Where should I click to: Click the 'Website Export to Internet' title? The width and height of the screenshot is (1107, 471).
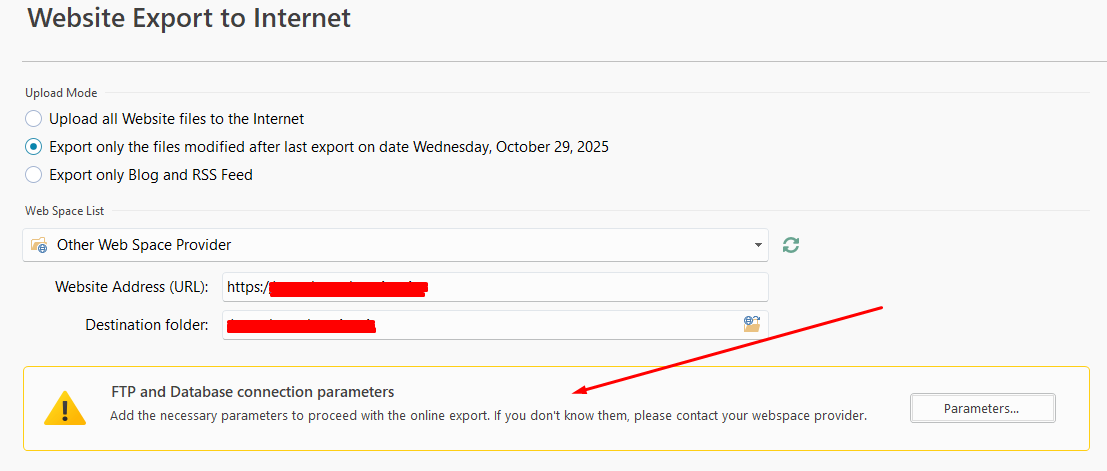[189, 18]
